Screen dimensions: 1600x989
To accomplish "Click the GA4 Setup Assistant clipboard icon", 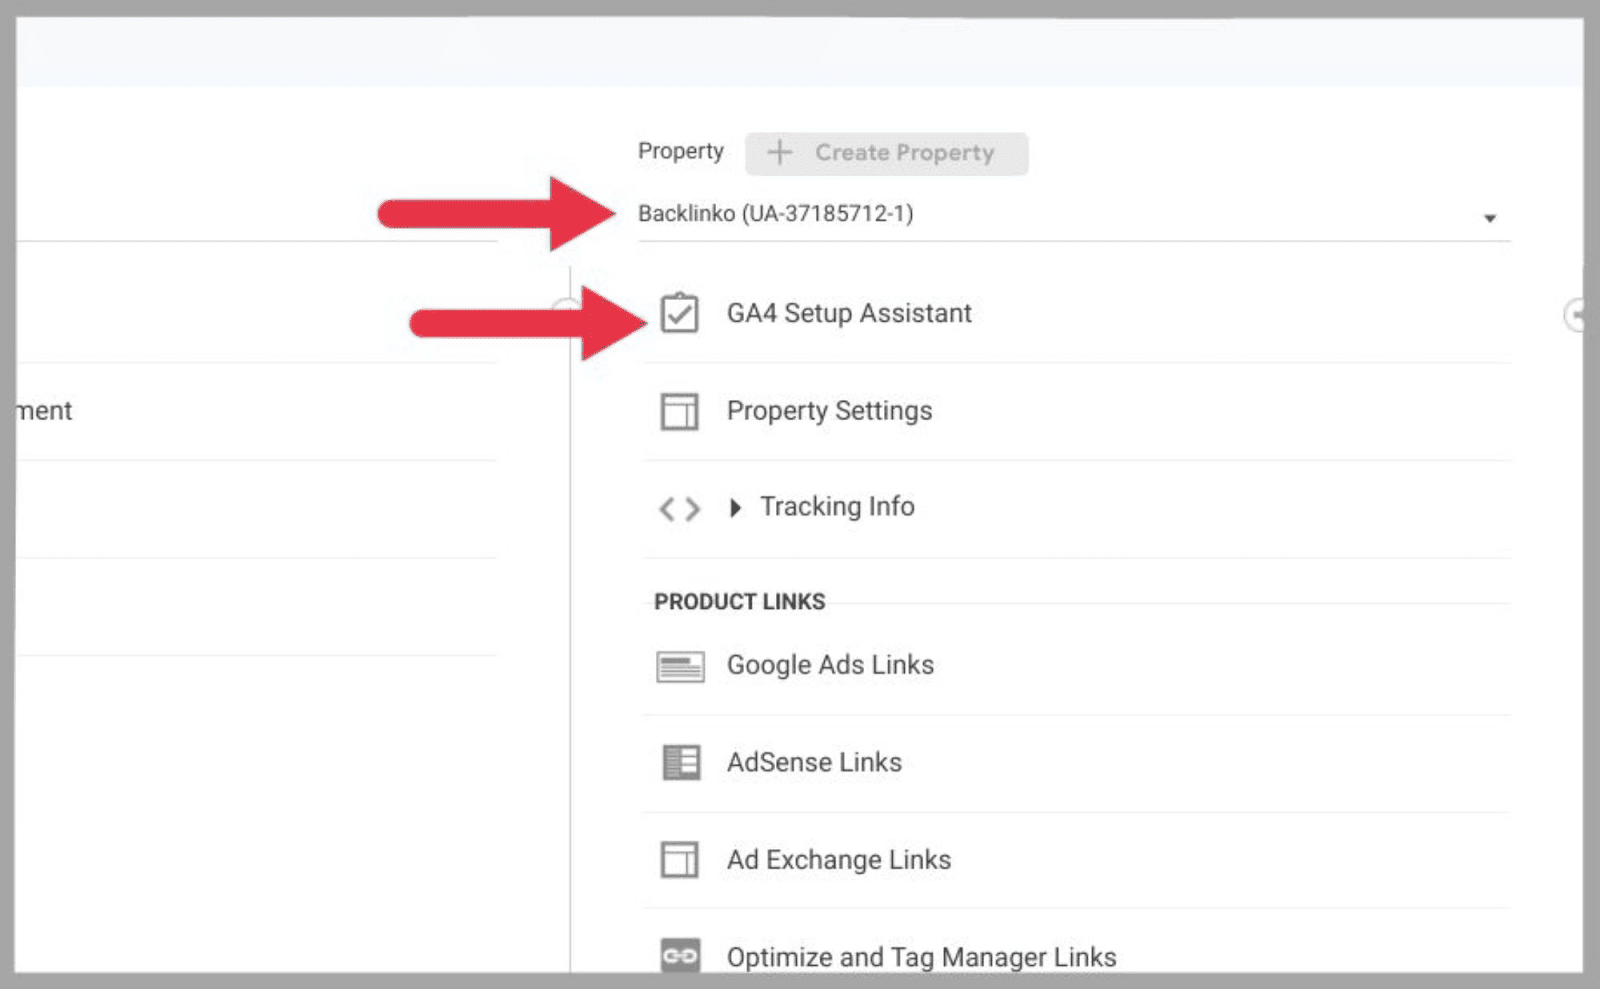I will pyautogui.click(x=680, y=313).
